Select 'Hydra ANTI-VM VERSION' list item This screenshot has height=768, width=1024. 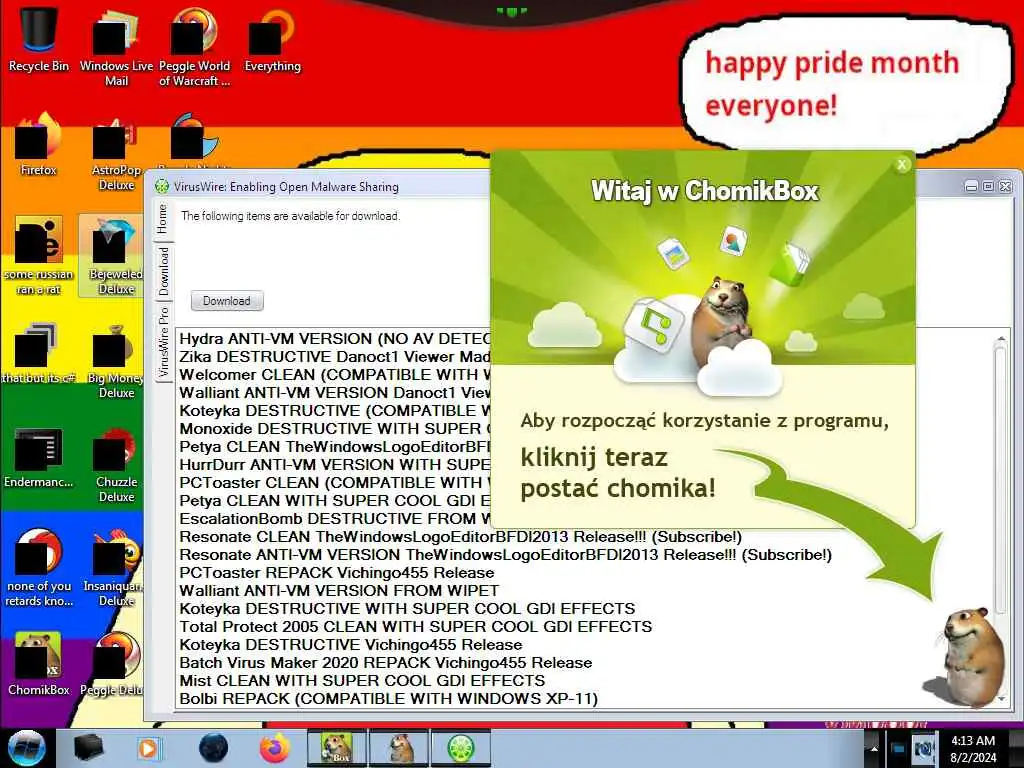334,339
